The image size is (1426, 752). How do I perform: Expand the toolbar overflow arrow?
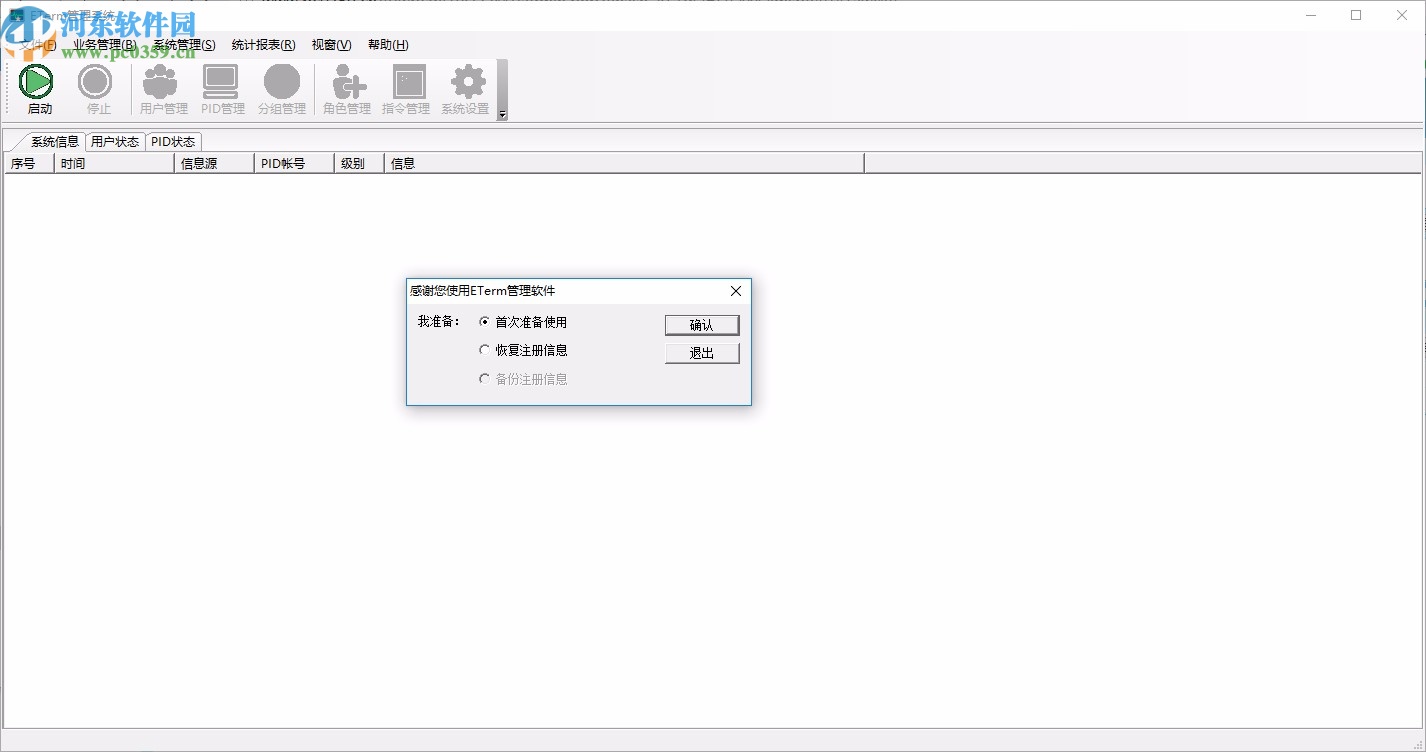coord(501,114)
